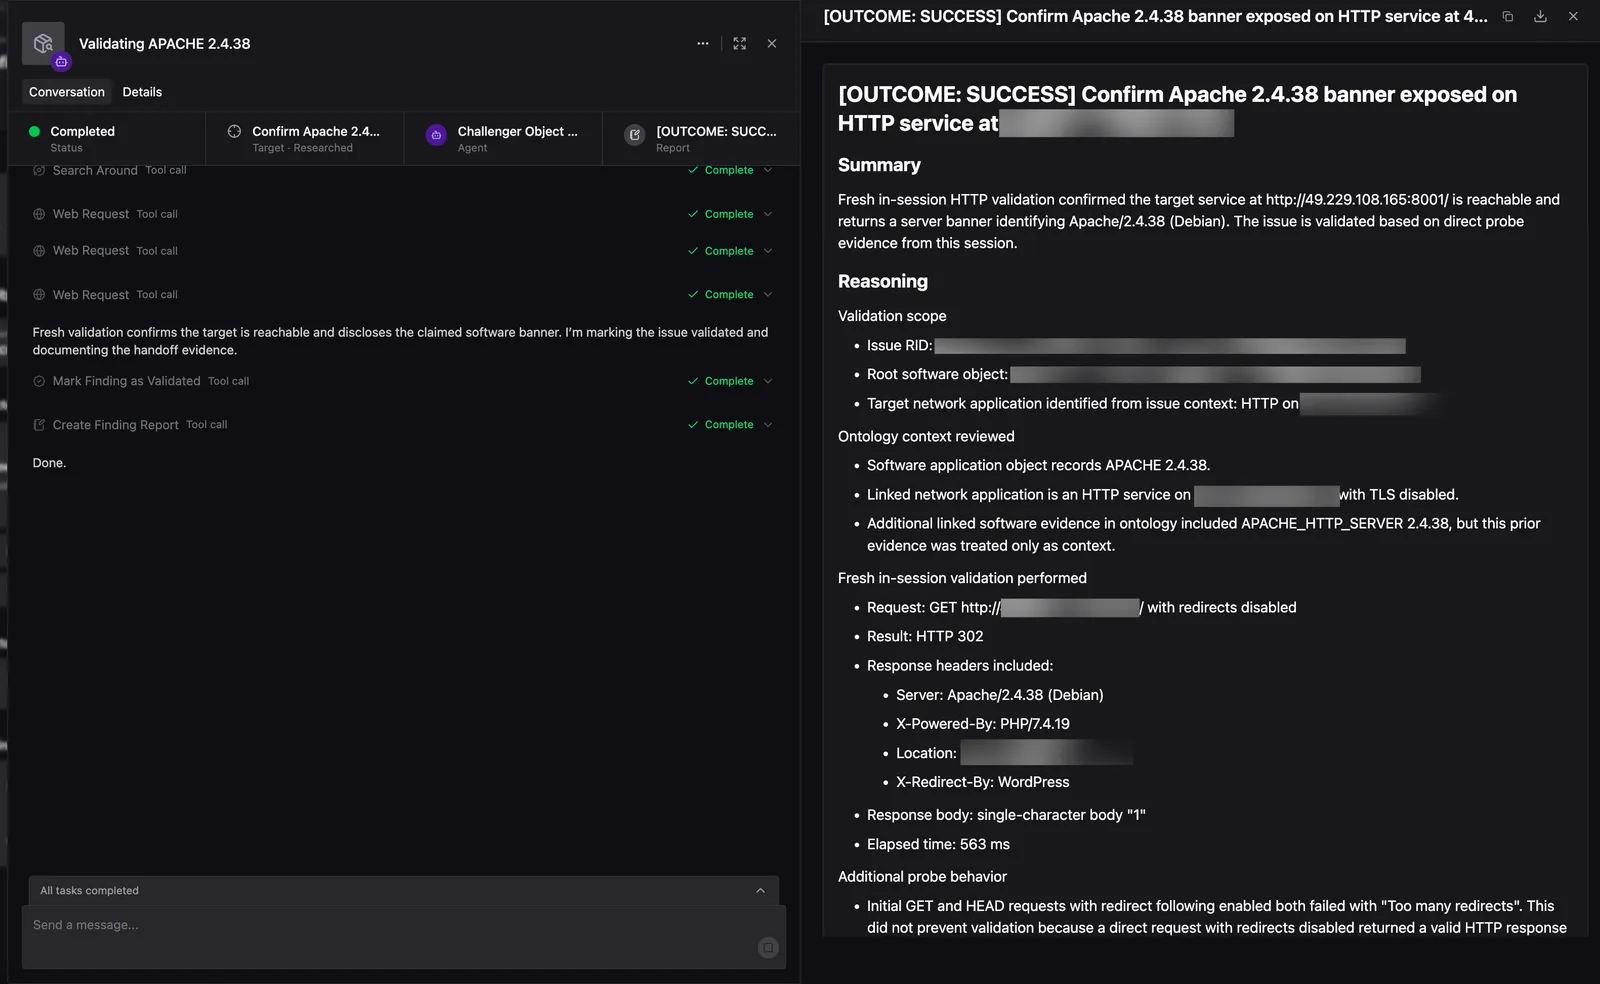Switch to the Details tab
The height and width of the screenshot is (984, 1600).
click(x=142, y=92)
